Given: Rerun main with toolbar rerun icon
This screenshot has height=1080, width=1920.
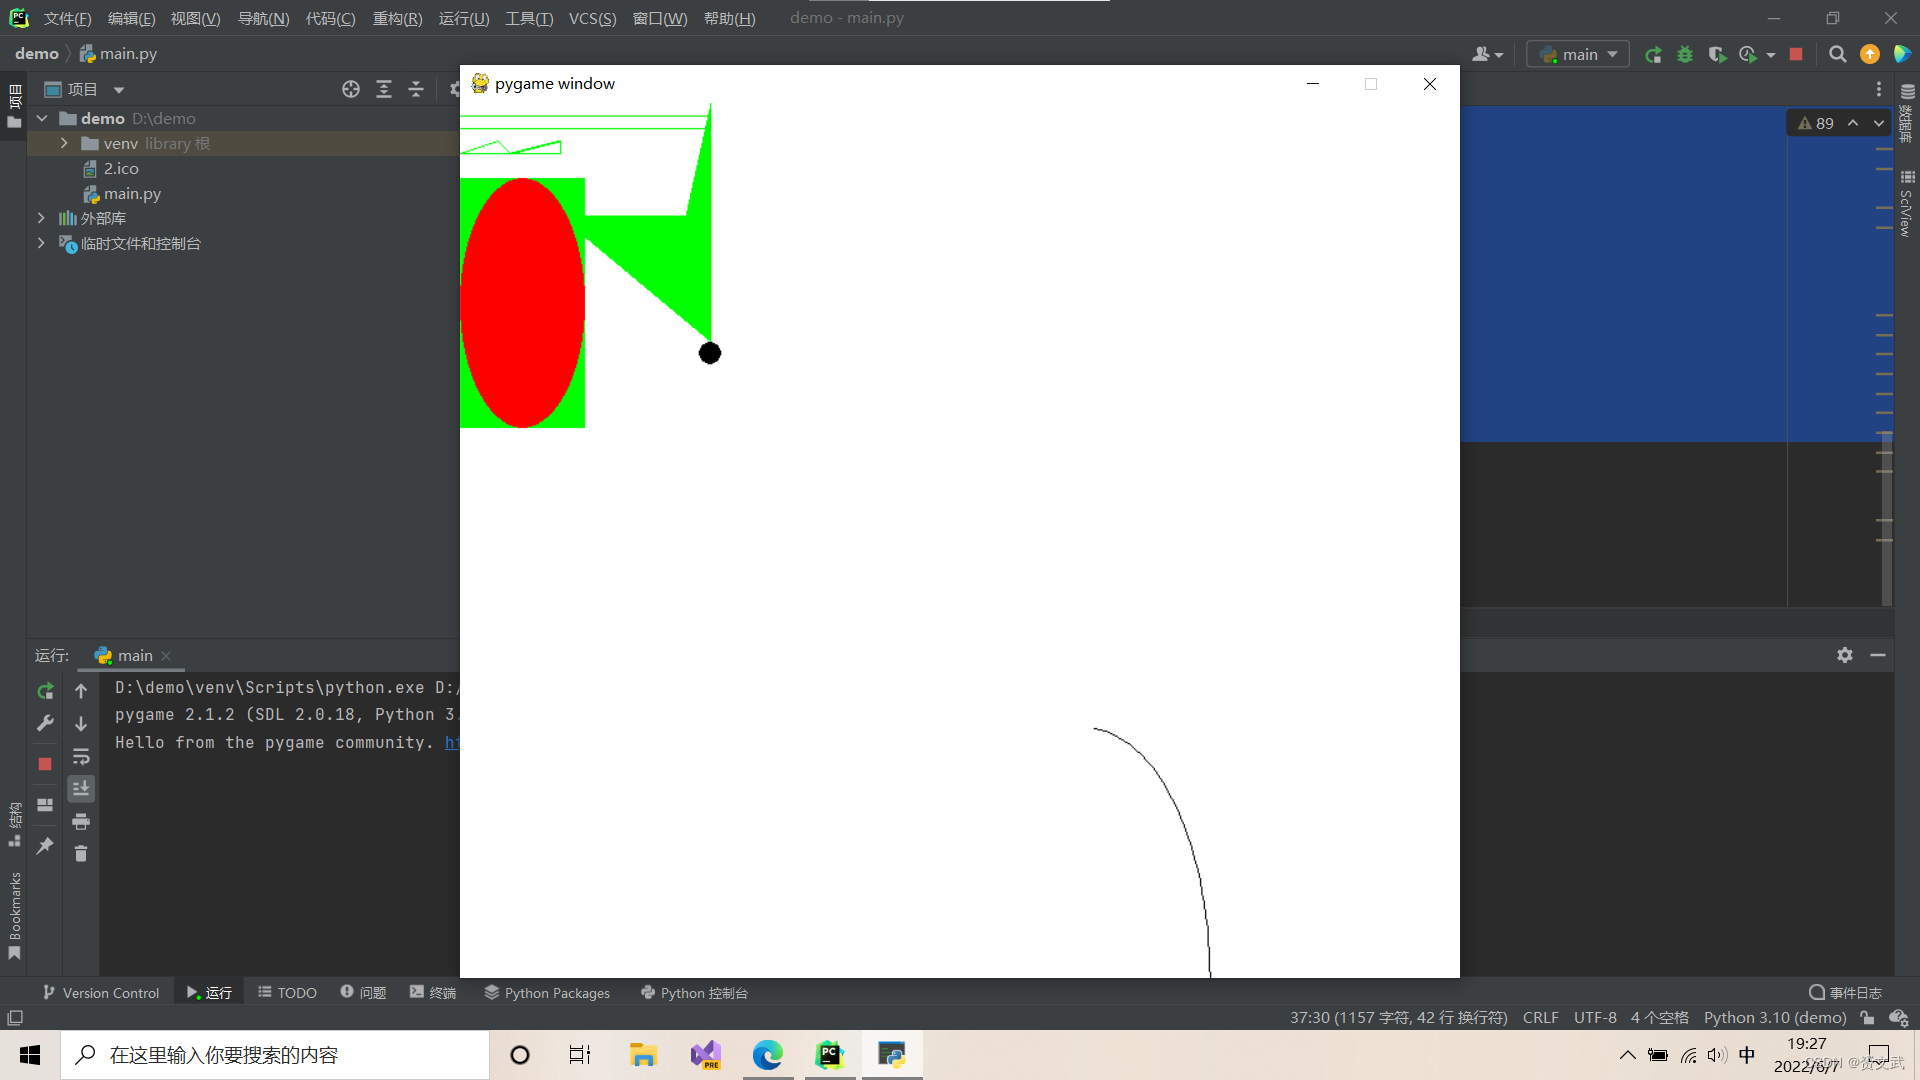Looking at the screenshot, I should coord(1653,55).
